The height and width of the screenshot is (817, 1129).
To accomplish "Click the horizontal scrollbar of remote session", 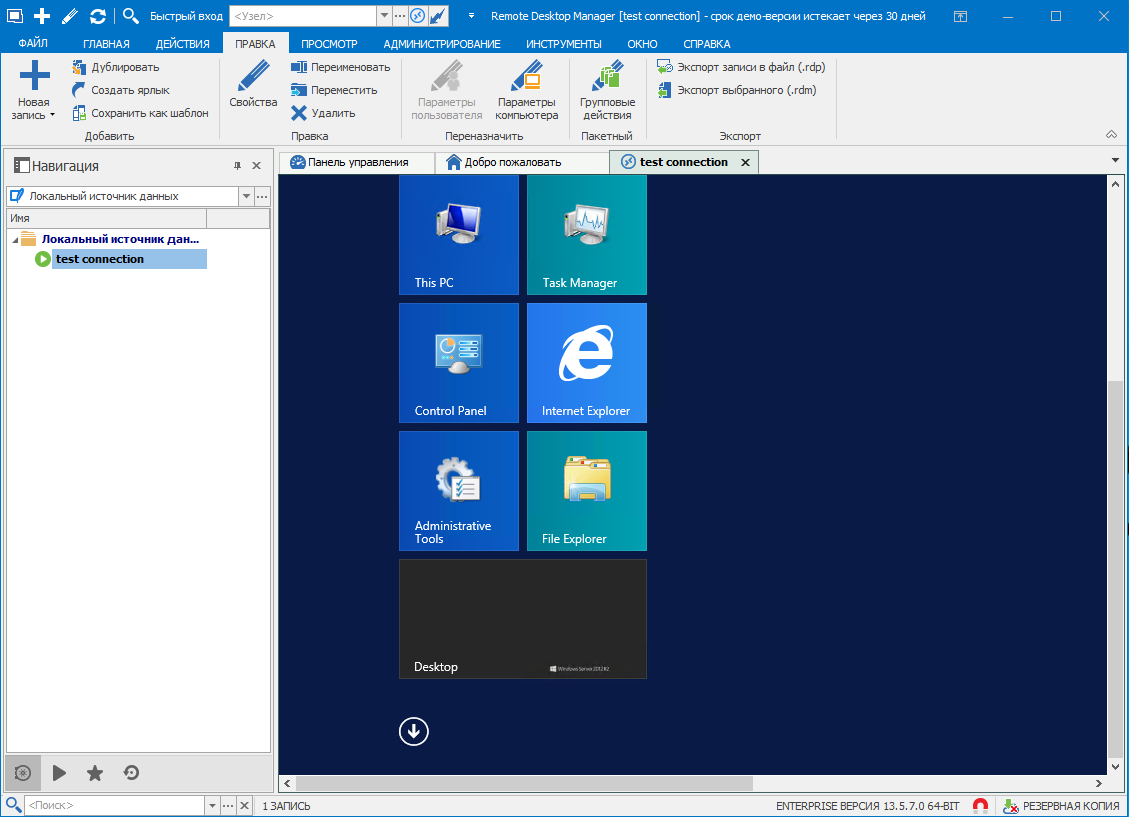I will coord(524,783).
